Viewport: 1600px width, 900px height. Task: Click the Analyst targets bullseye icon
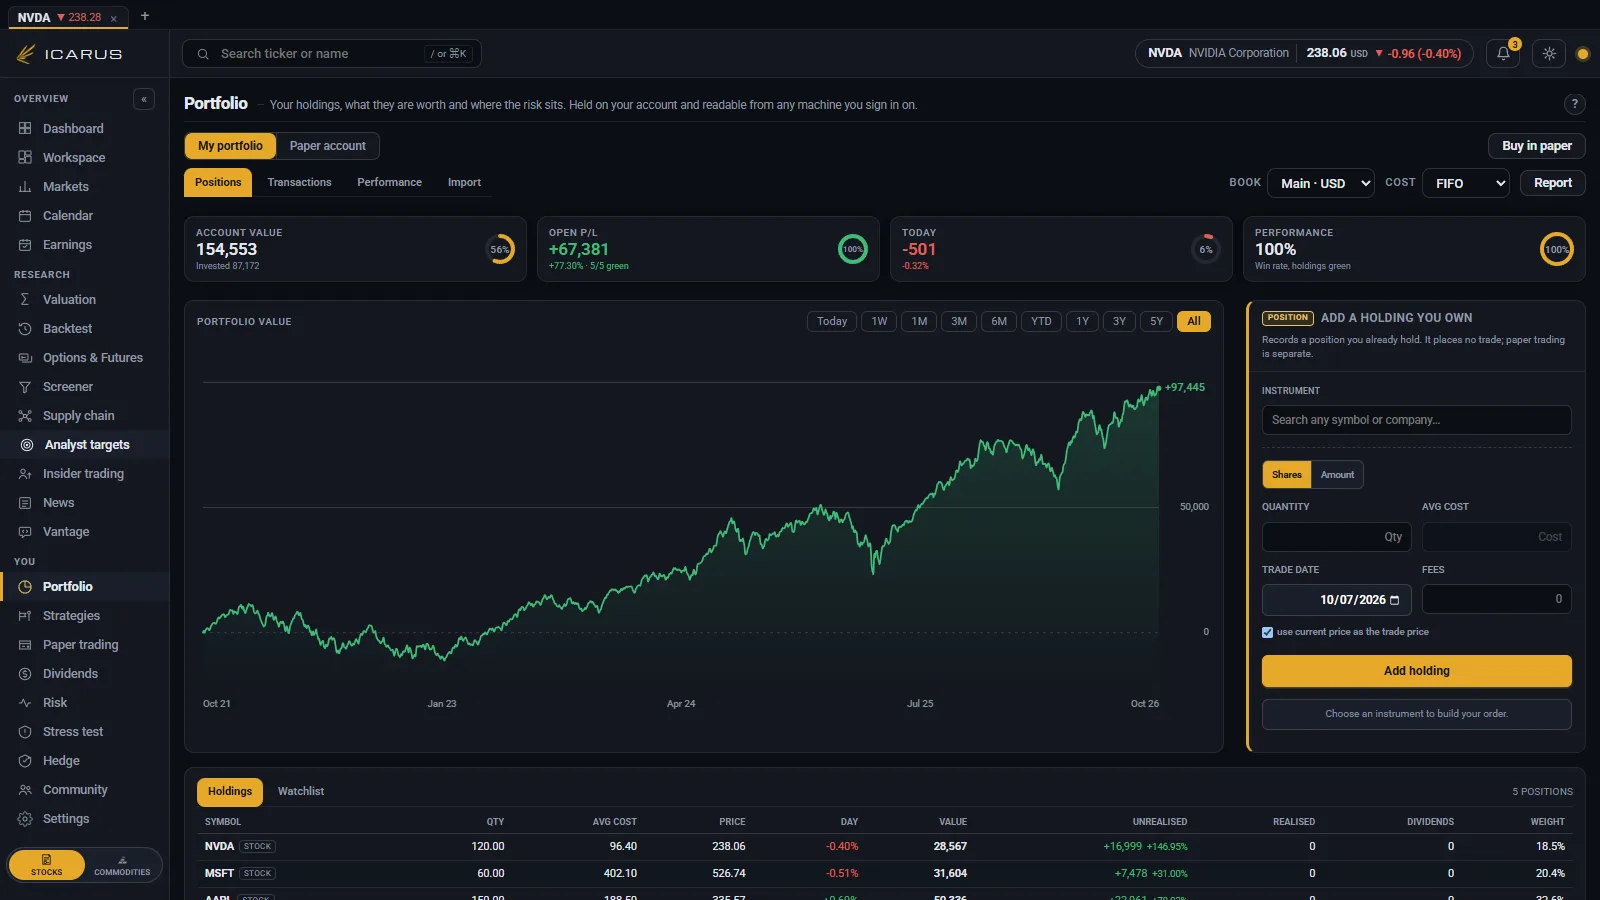pyautogui.click(x=27, y=445)
